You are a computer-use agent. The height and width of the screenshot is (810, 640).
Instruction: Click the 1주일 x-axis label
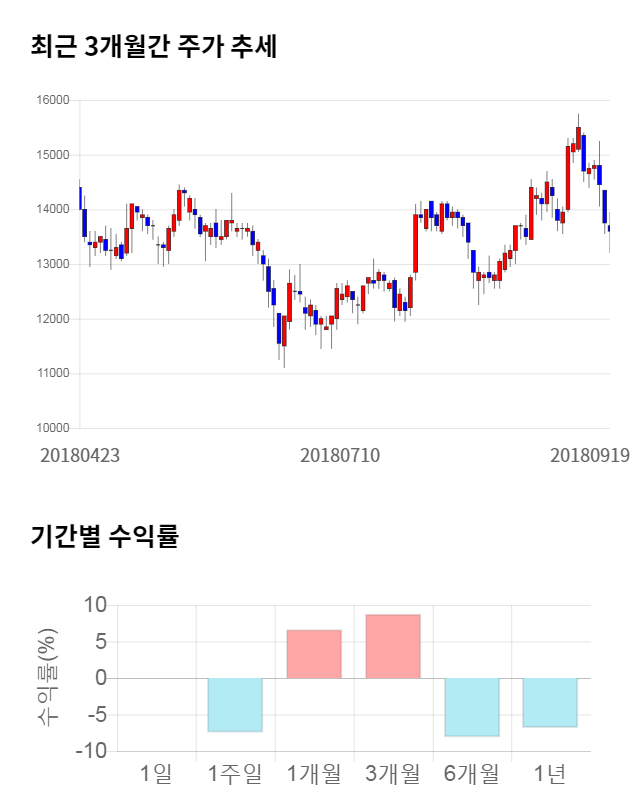point(235,773)
